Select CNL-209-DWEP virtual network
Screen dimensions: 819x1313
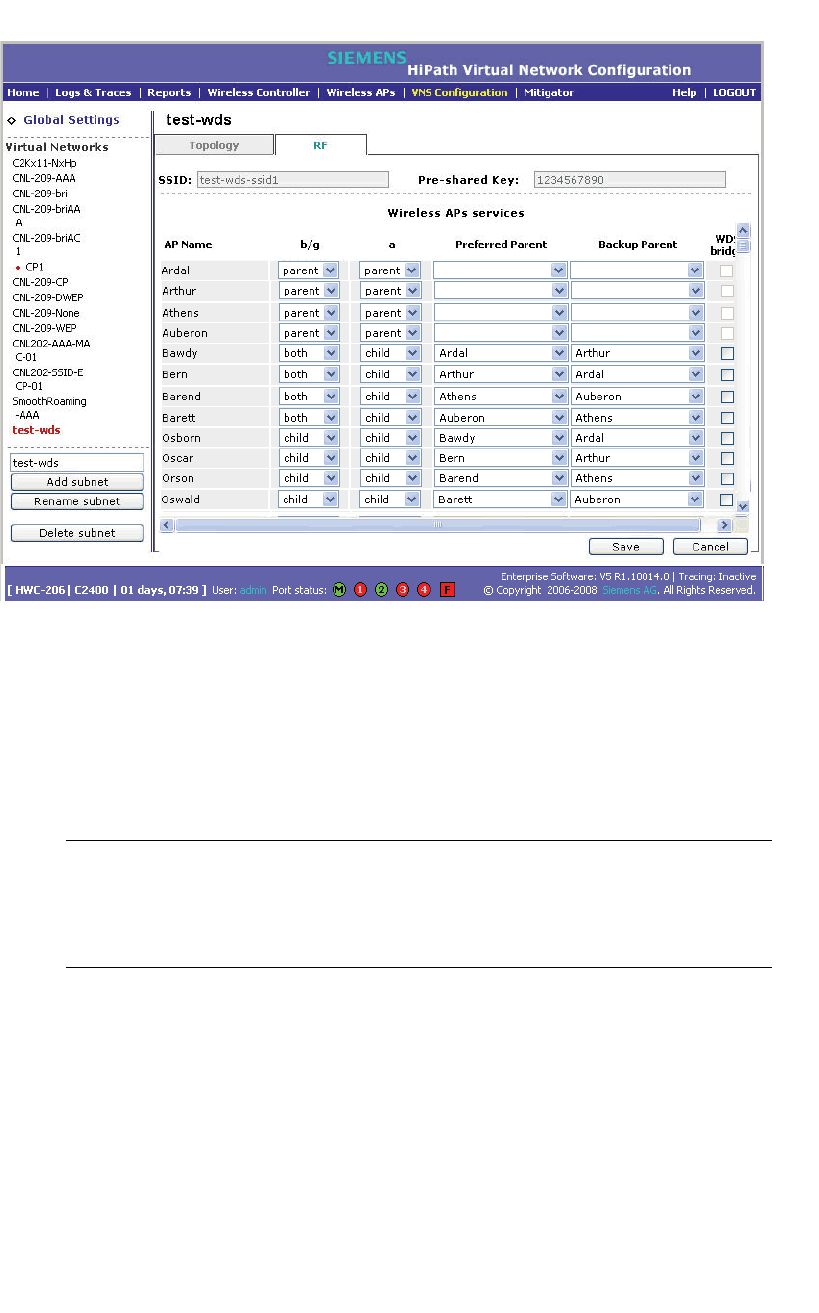click(x=47, y=297)
